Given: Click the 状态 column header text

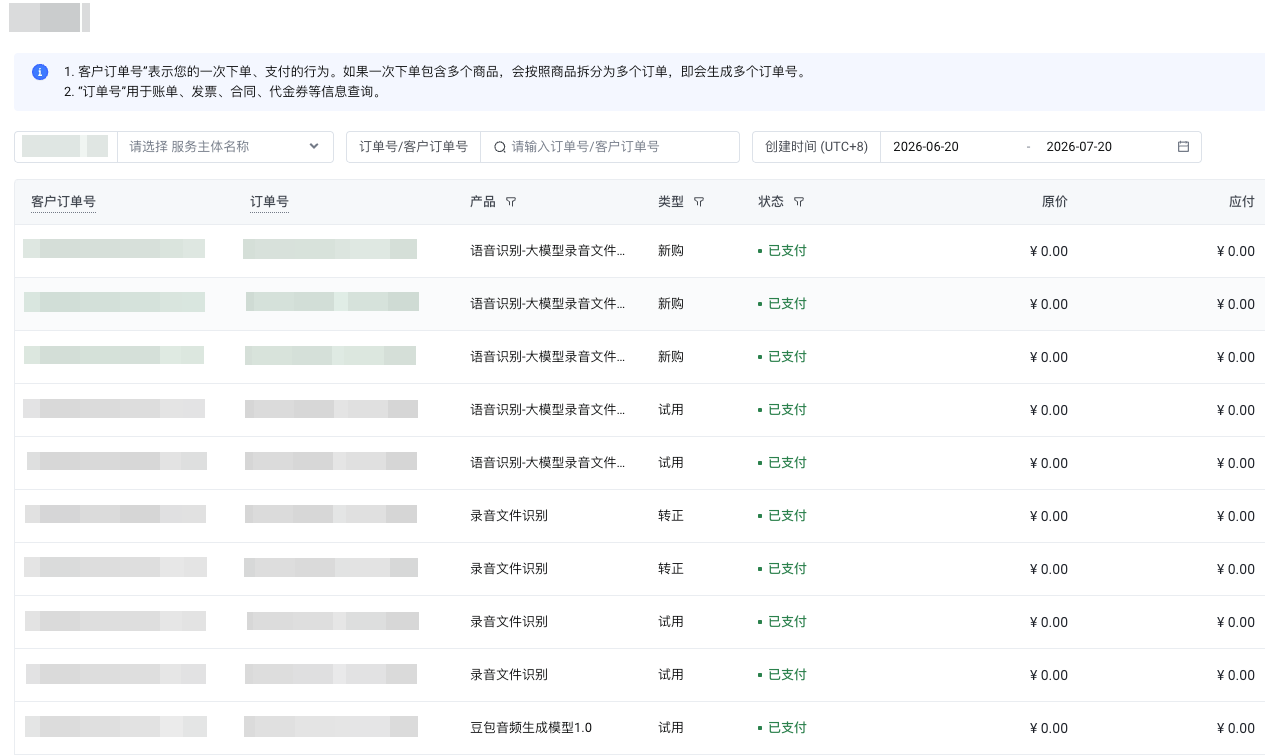Looking at the screenshot, I should (x=771, y=202).
